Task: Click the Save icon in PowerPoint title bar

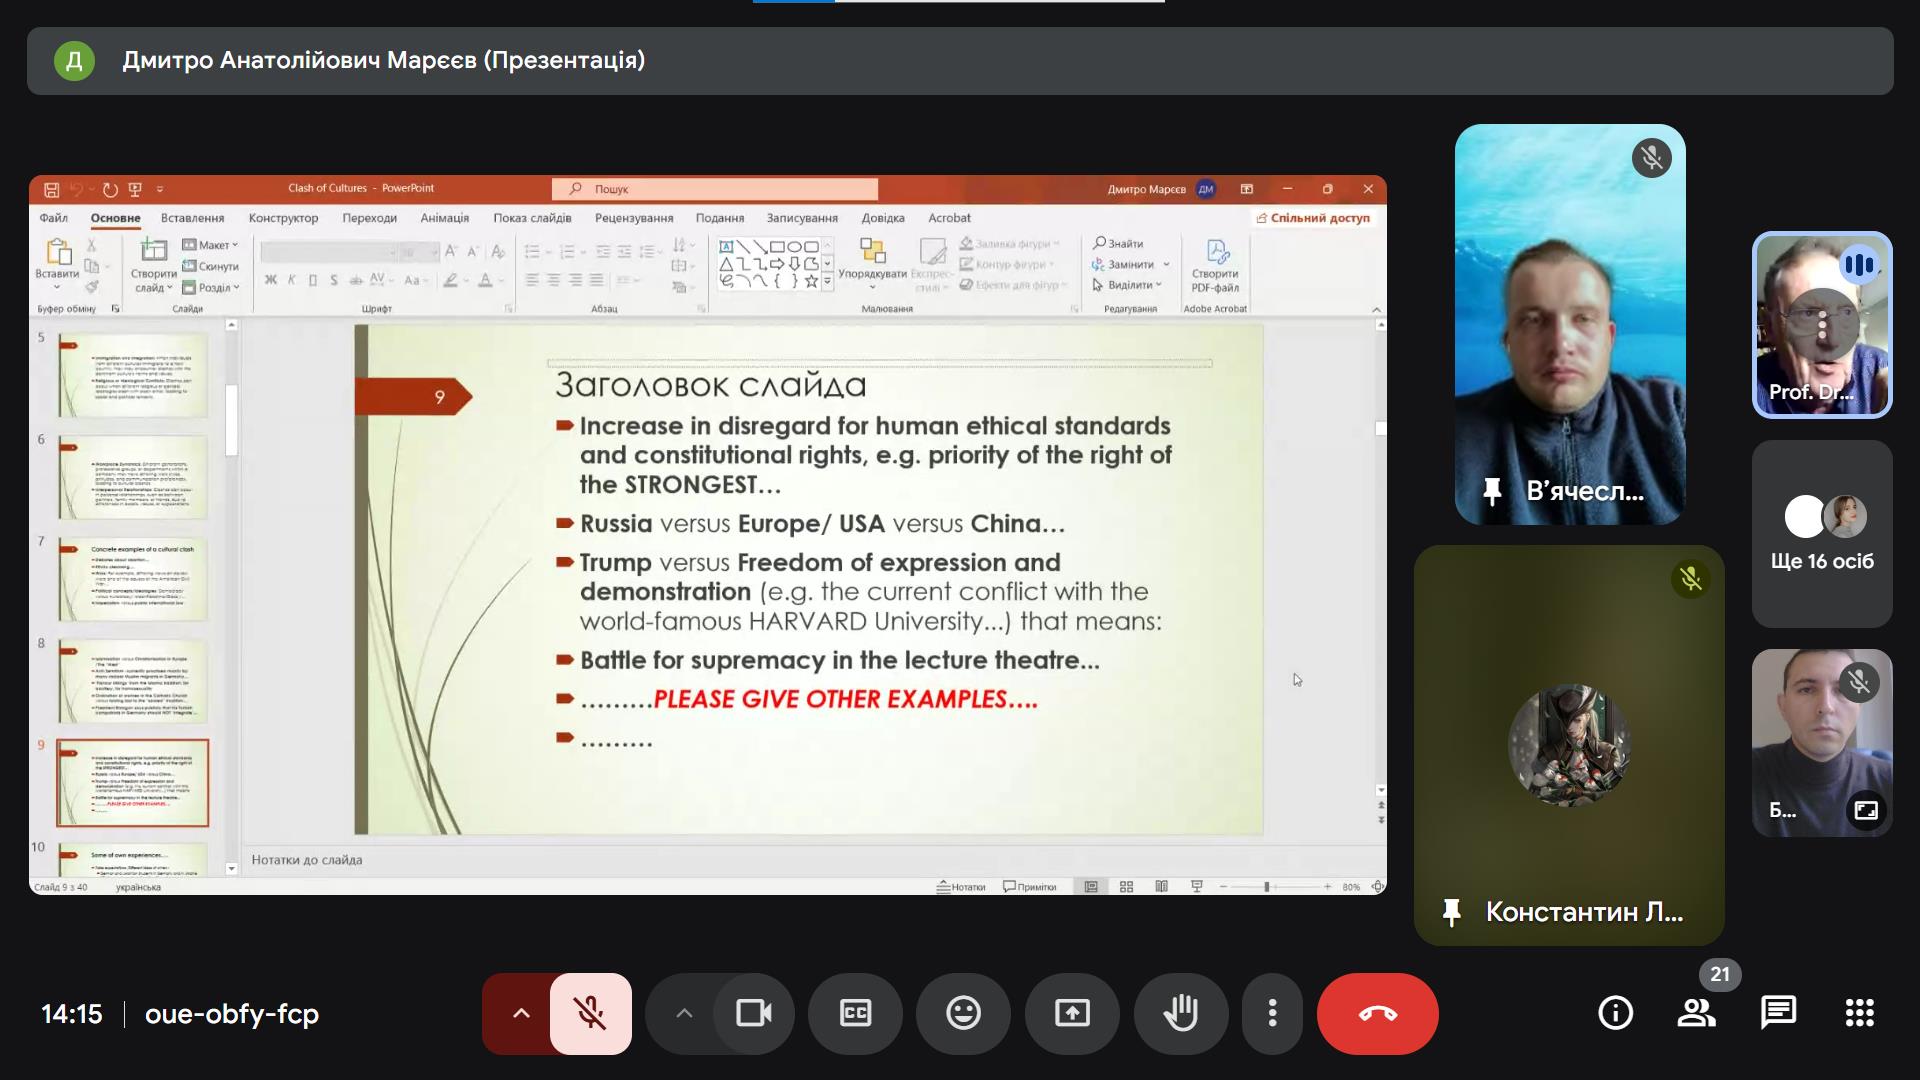Action: pyautogui.click(x=52, y=189)
